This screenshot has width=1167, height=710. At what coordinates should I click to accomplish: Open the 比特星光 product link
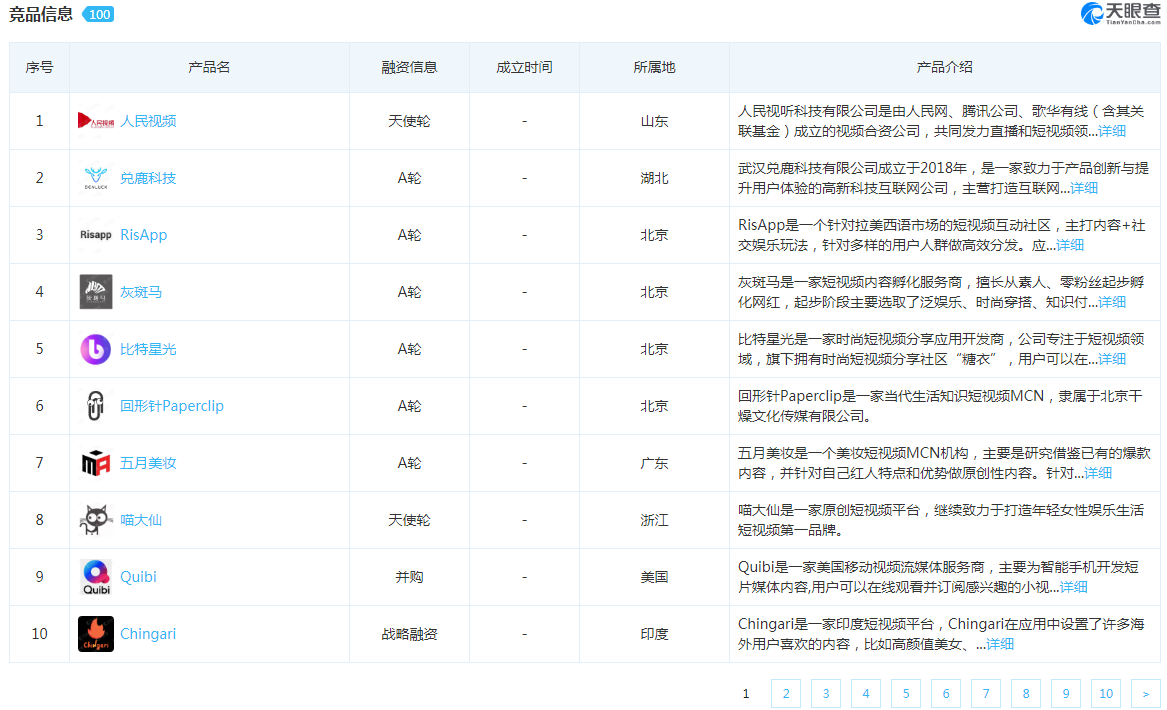(148, 349)
